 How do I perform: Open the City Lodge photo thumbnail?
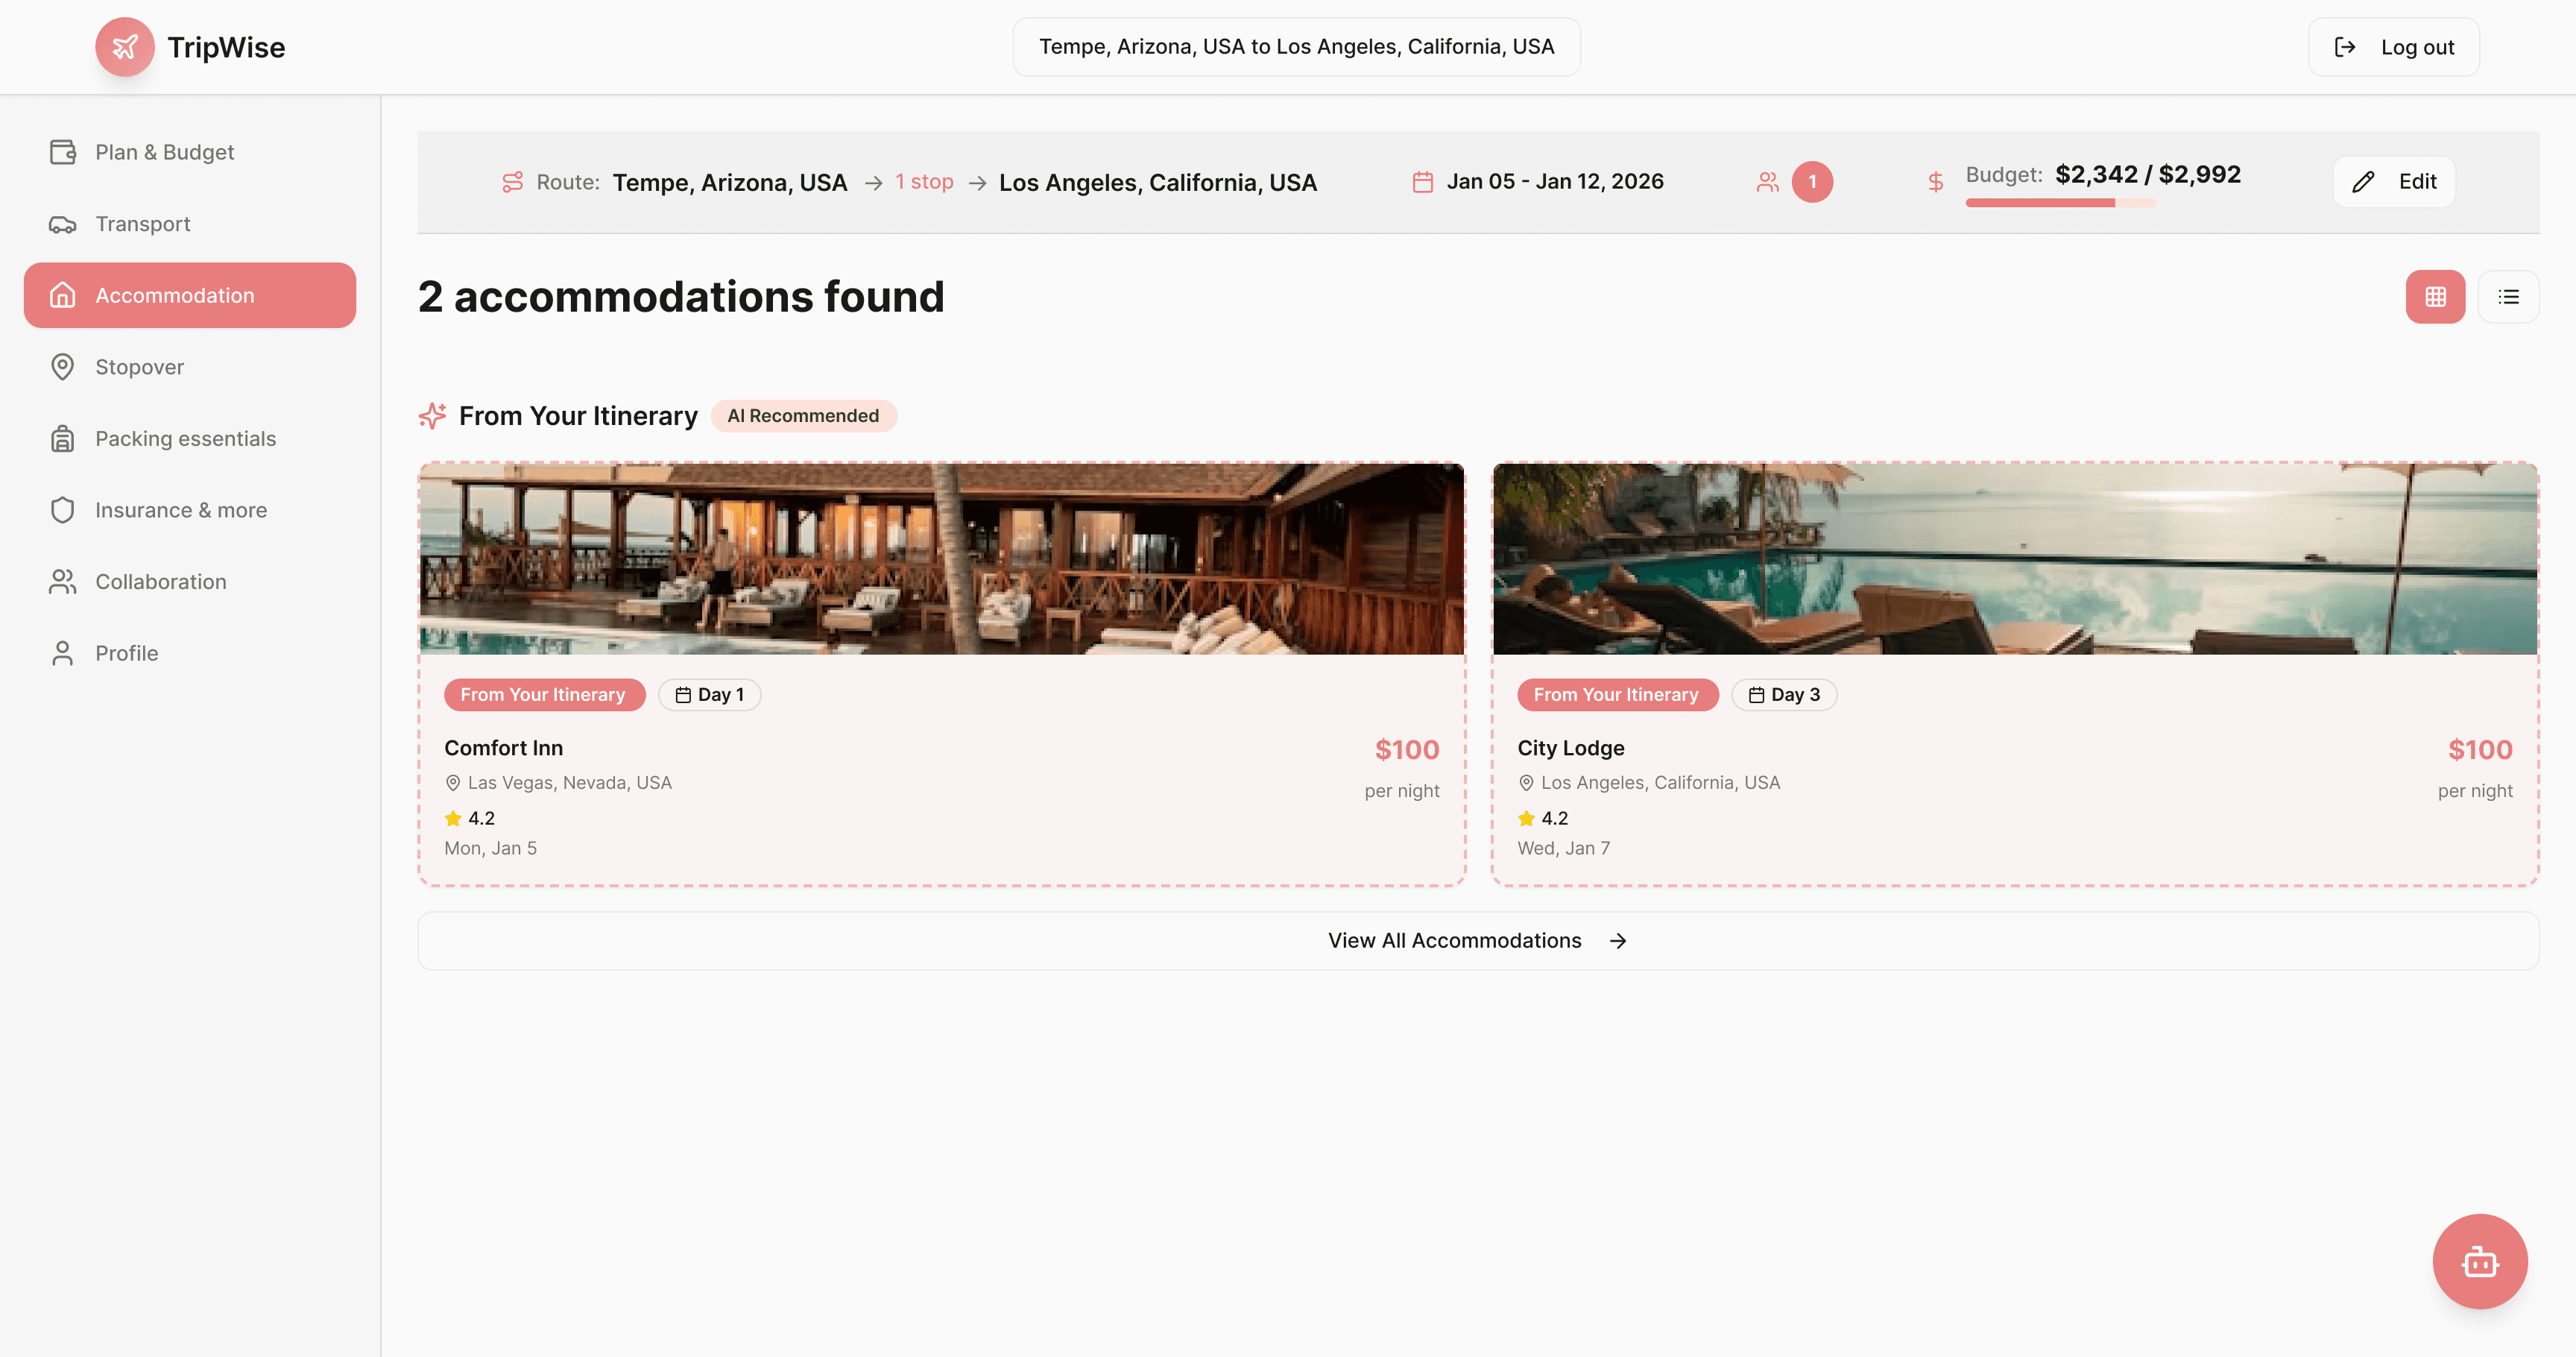[2014, 559]
